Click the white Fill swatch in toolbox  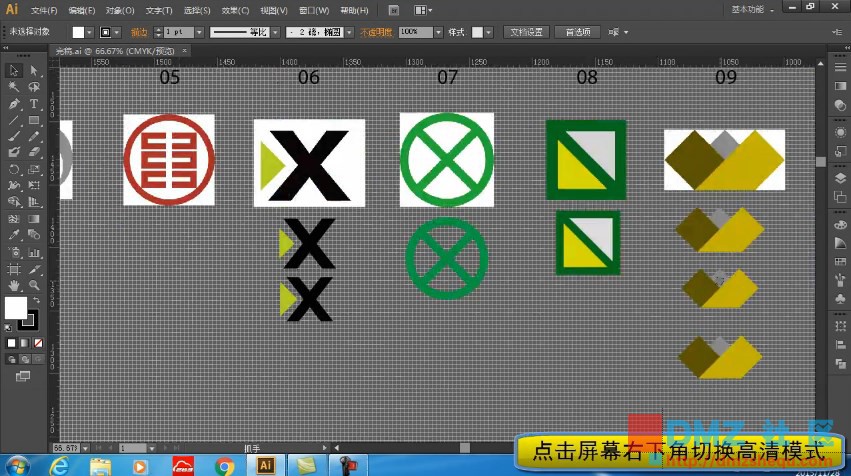(15, 308)
